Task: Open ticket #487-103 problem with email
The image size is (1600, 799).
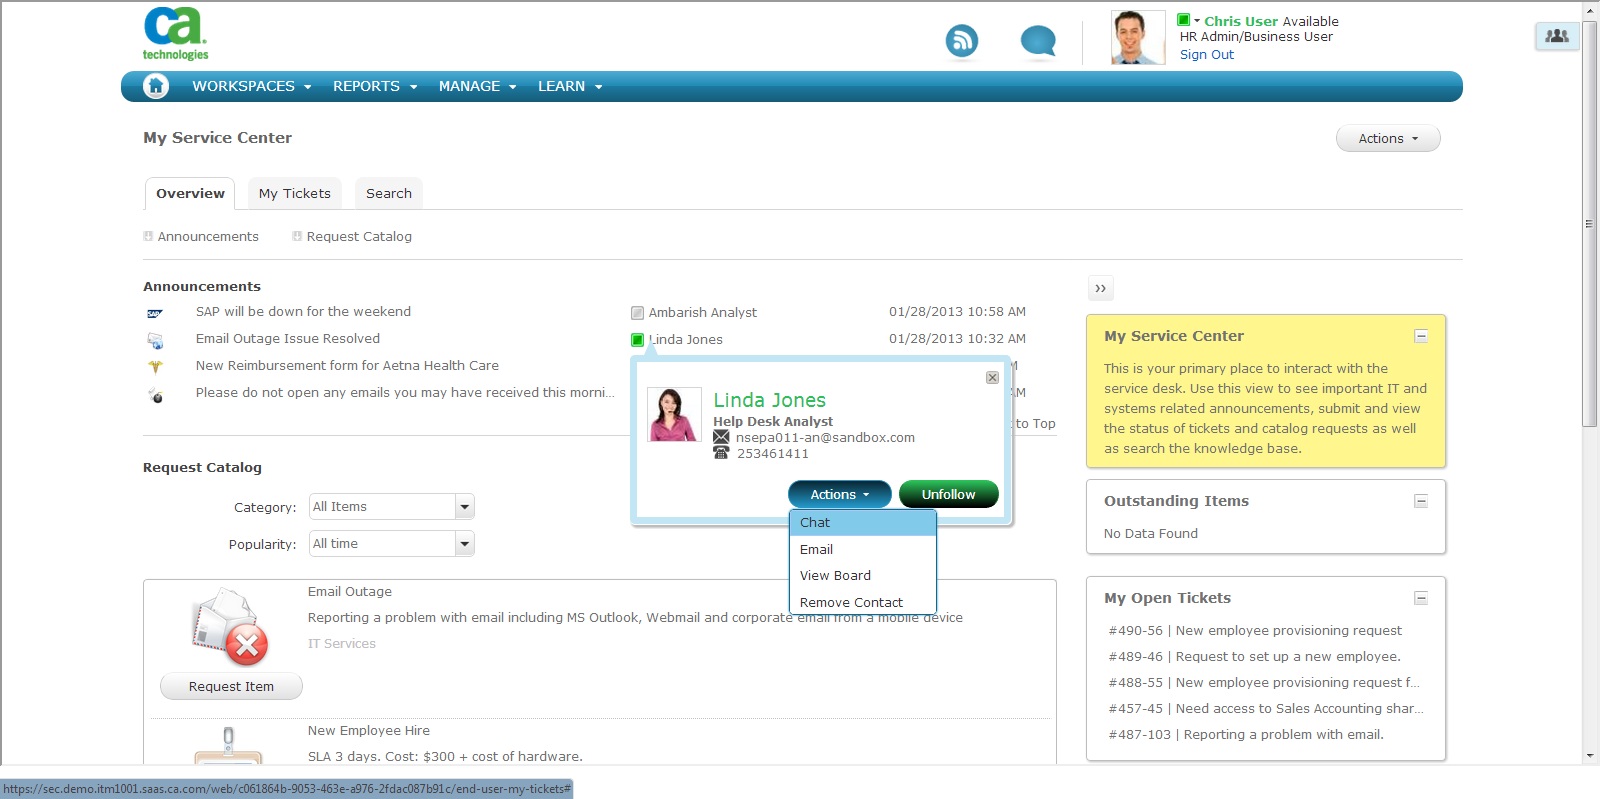Action: coord(1246,735)
